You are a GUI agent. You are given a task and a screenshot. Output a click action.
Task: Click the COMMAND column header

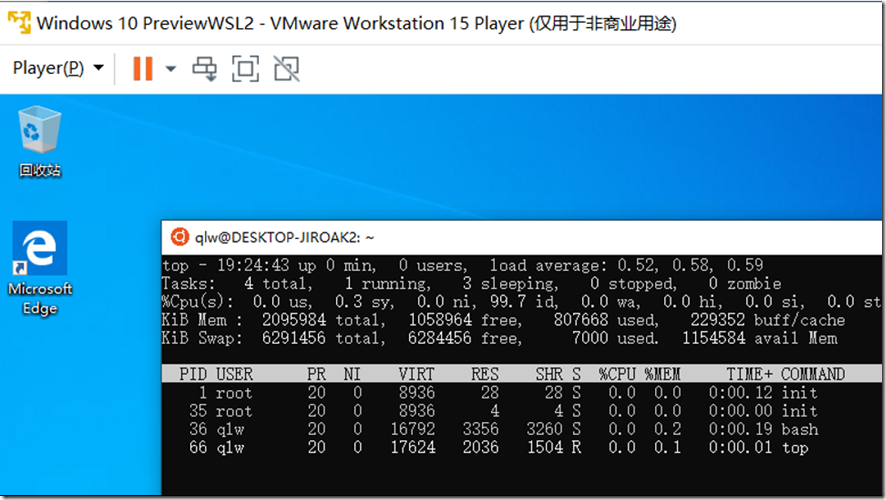coord(813,374)
